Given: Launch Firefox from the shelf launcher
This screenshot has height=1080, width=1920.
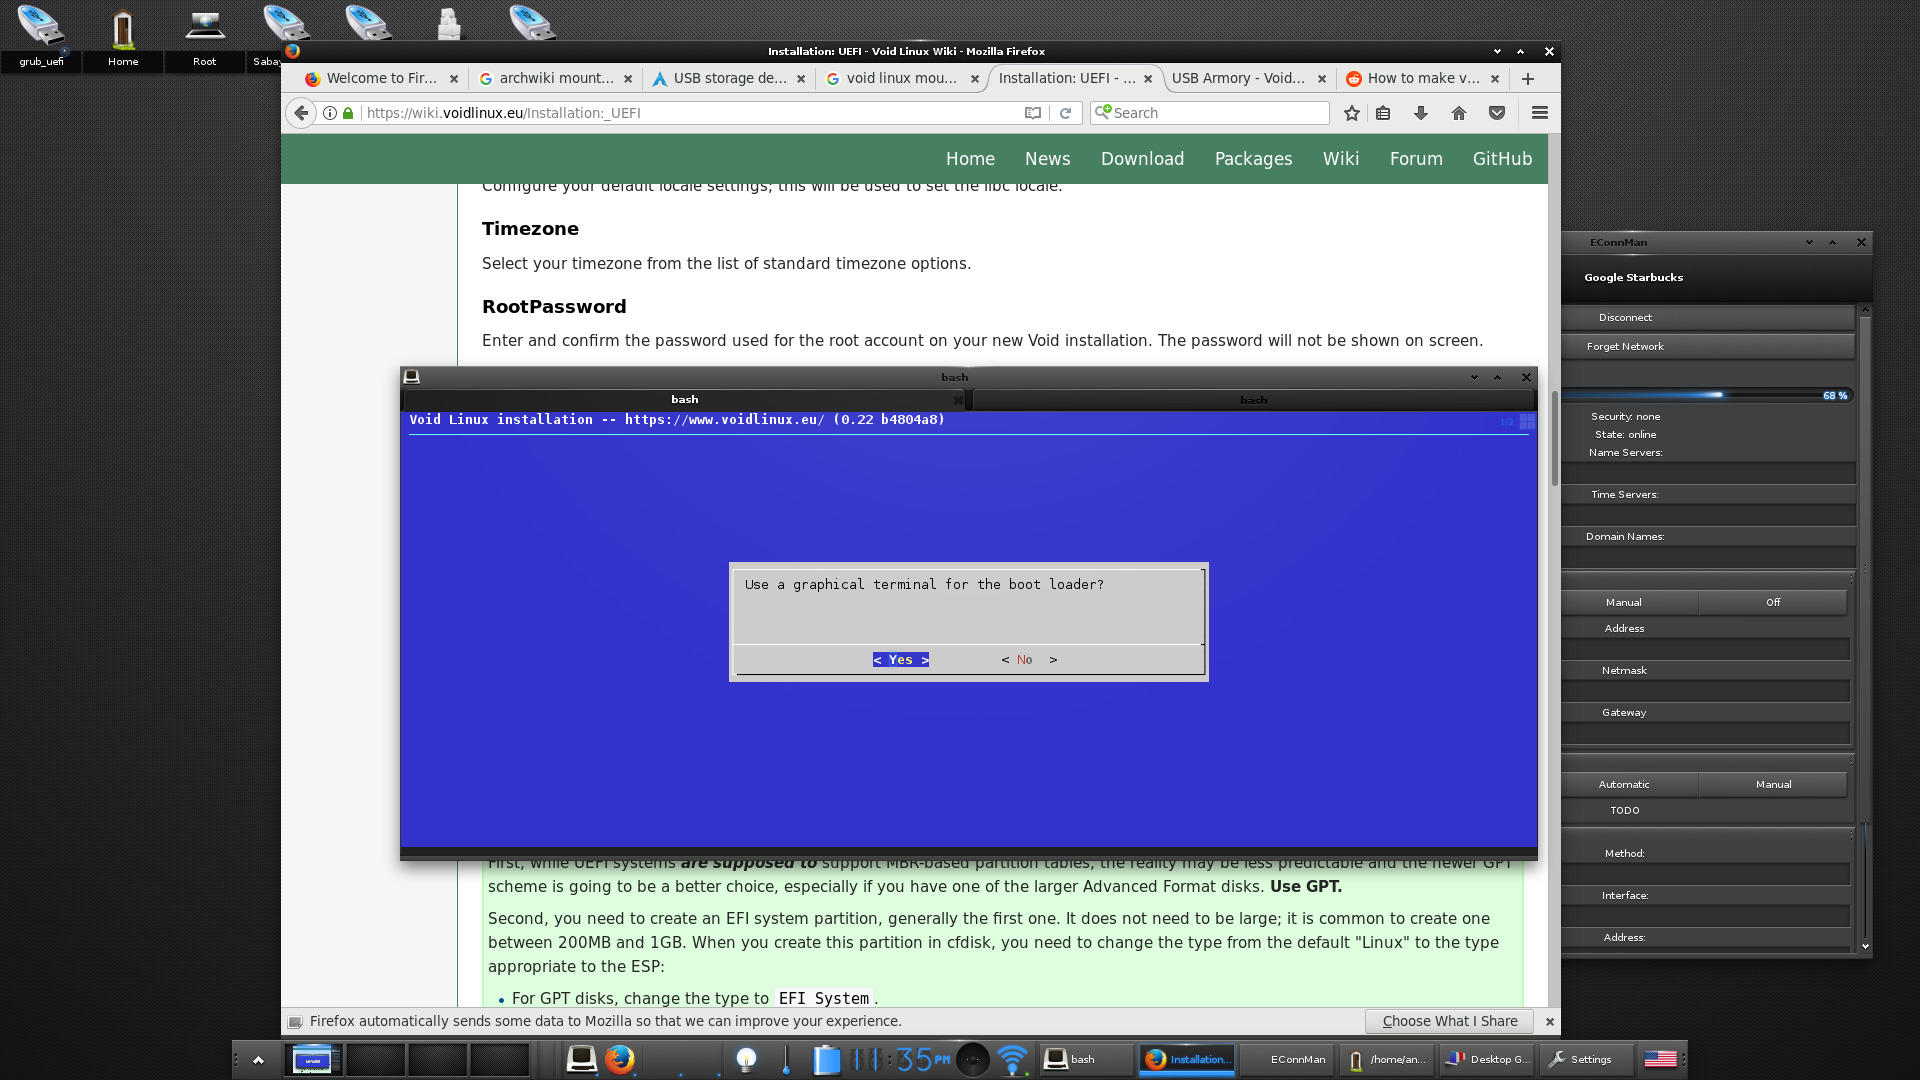Looking at the screenshot, I should click(x=619, y=1058).
